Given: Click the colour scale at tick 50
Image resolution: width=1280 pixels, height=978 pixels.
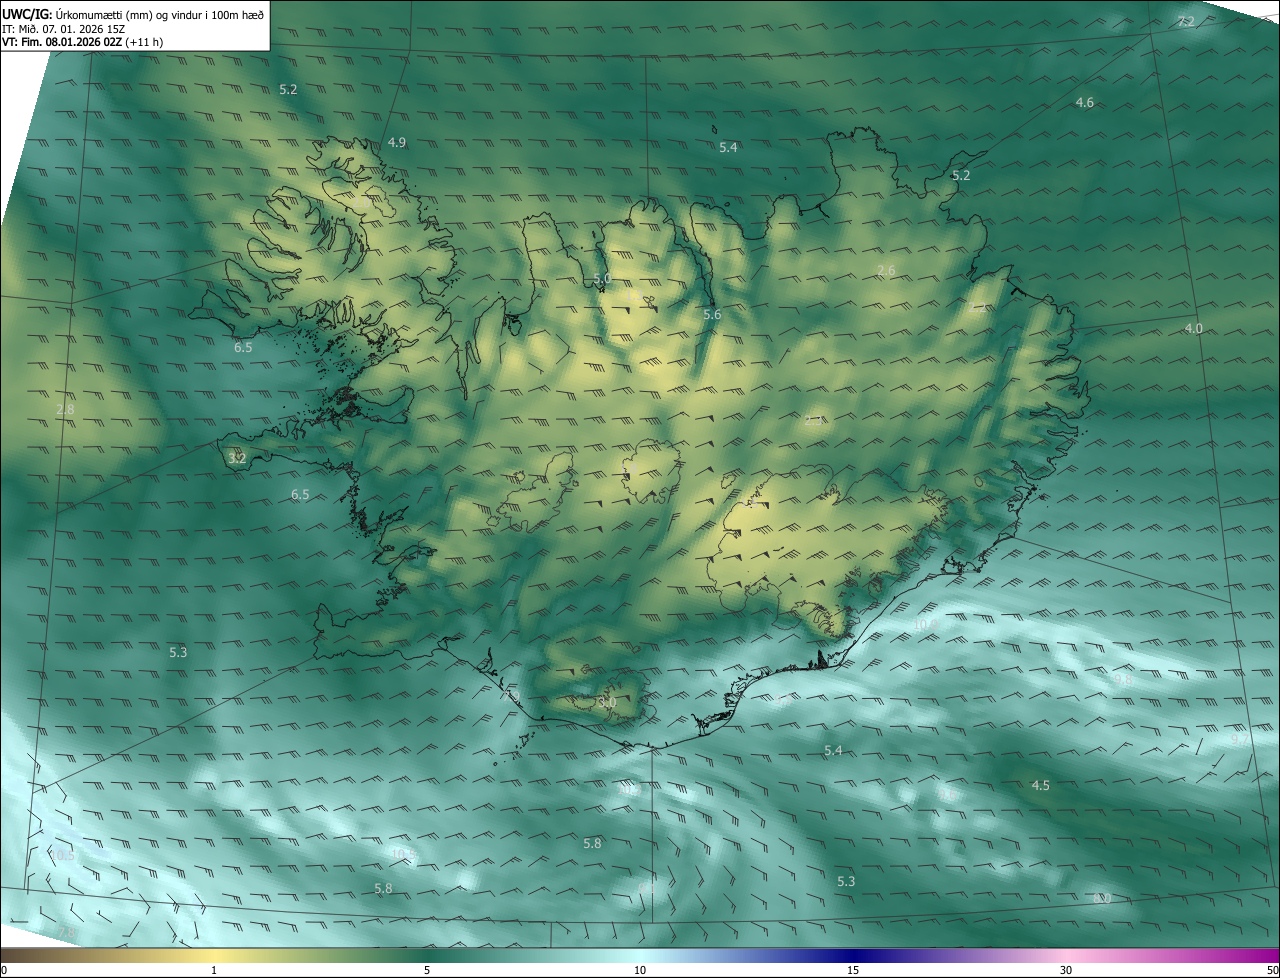Looking at the screenshot, I should (x=1272, y=970).
